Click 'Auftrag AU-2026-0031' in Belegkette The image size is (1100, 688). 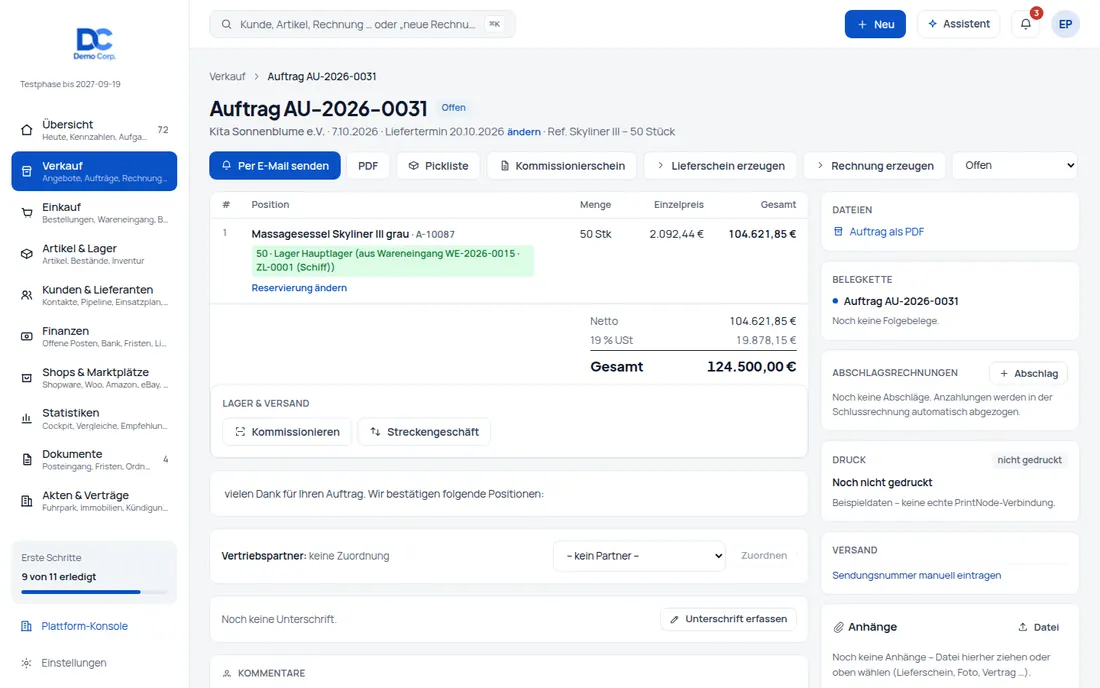[901, 302]
